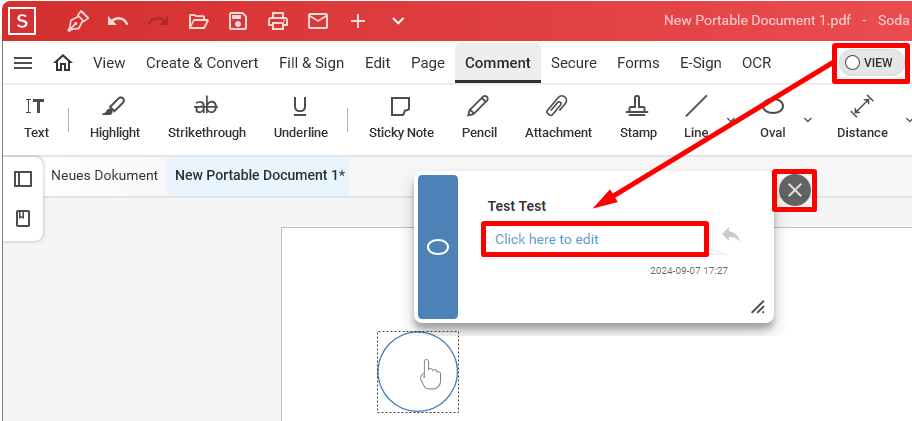Select the Oval shape tool
Viewport: 912px width, 421px height.
[x=772, y=118]
